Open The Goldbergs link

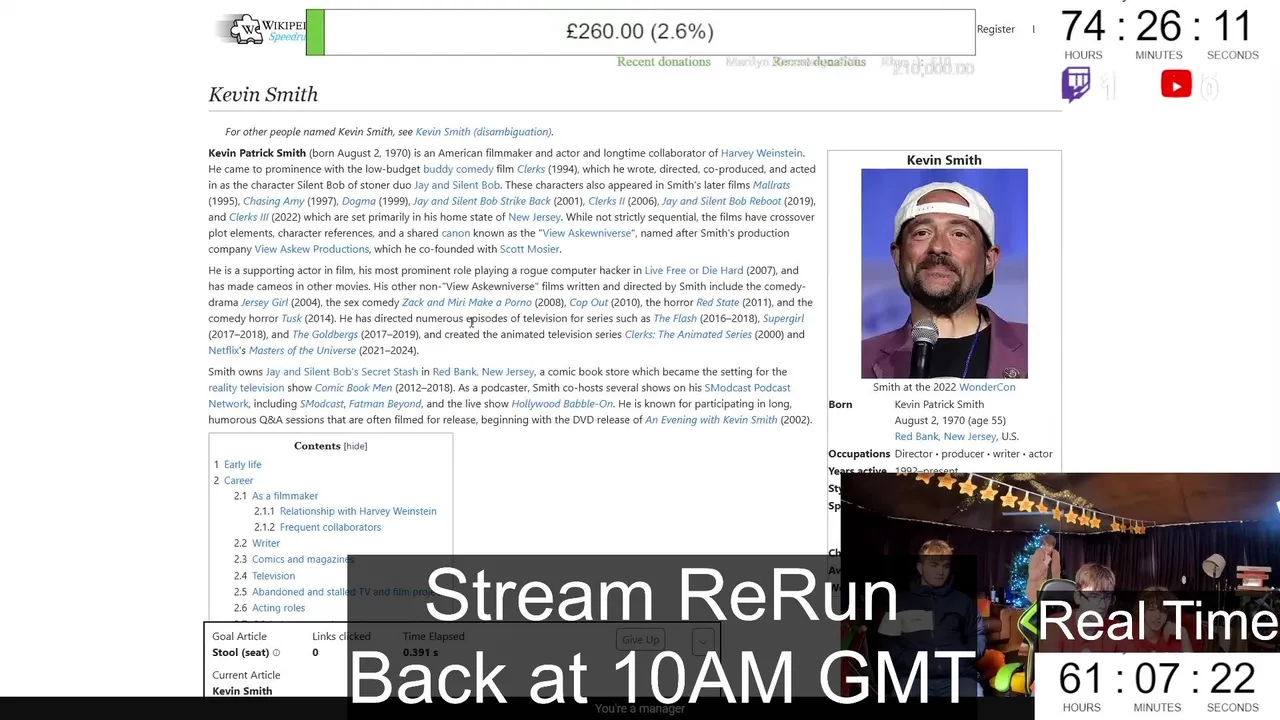325,334
